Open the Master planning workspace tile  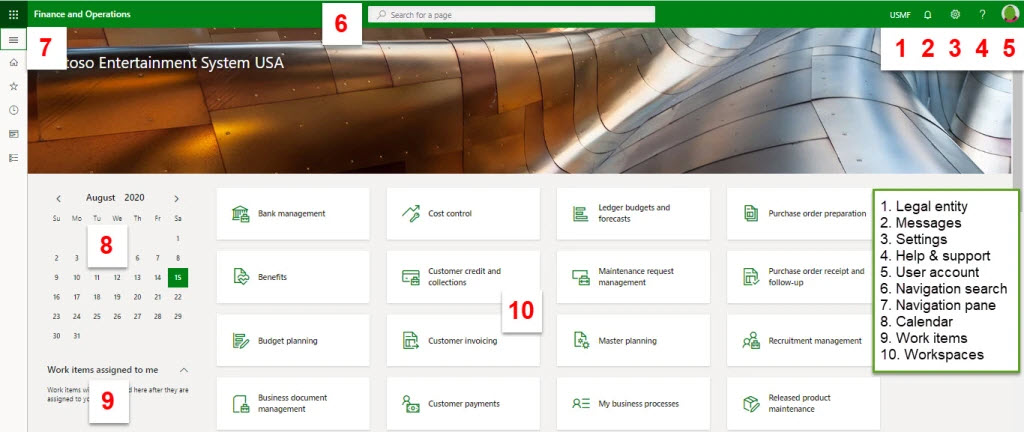(x=632, y=341)
